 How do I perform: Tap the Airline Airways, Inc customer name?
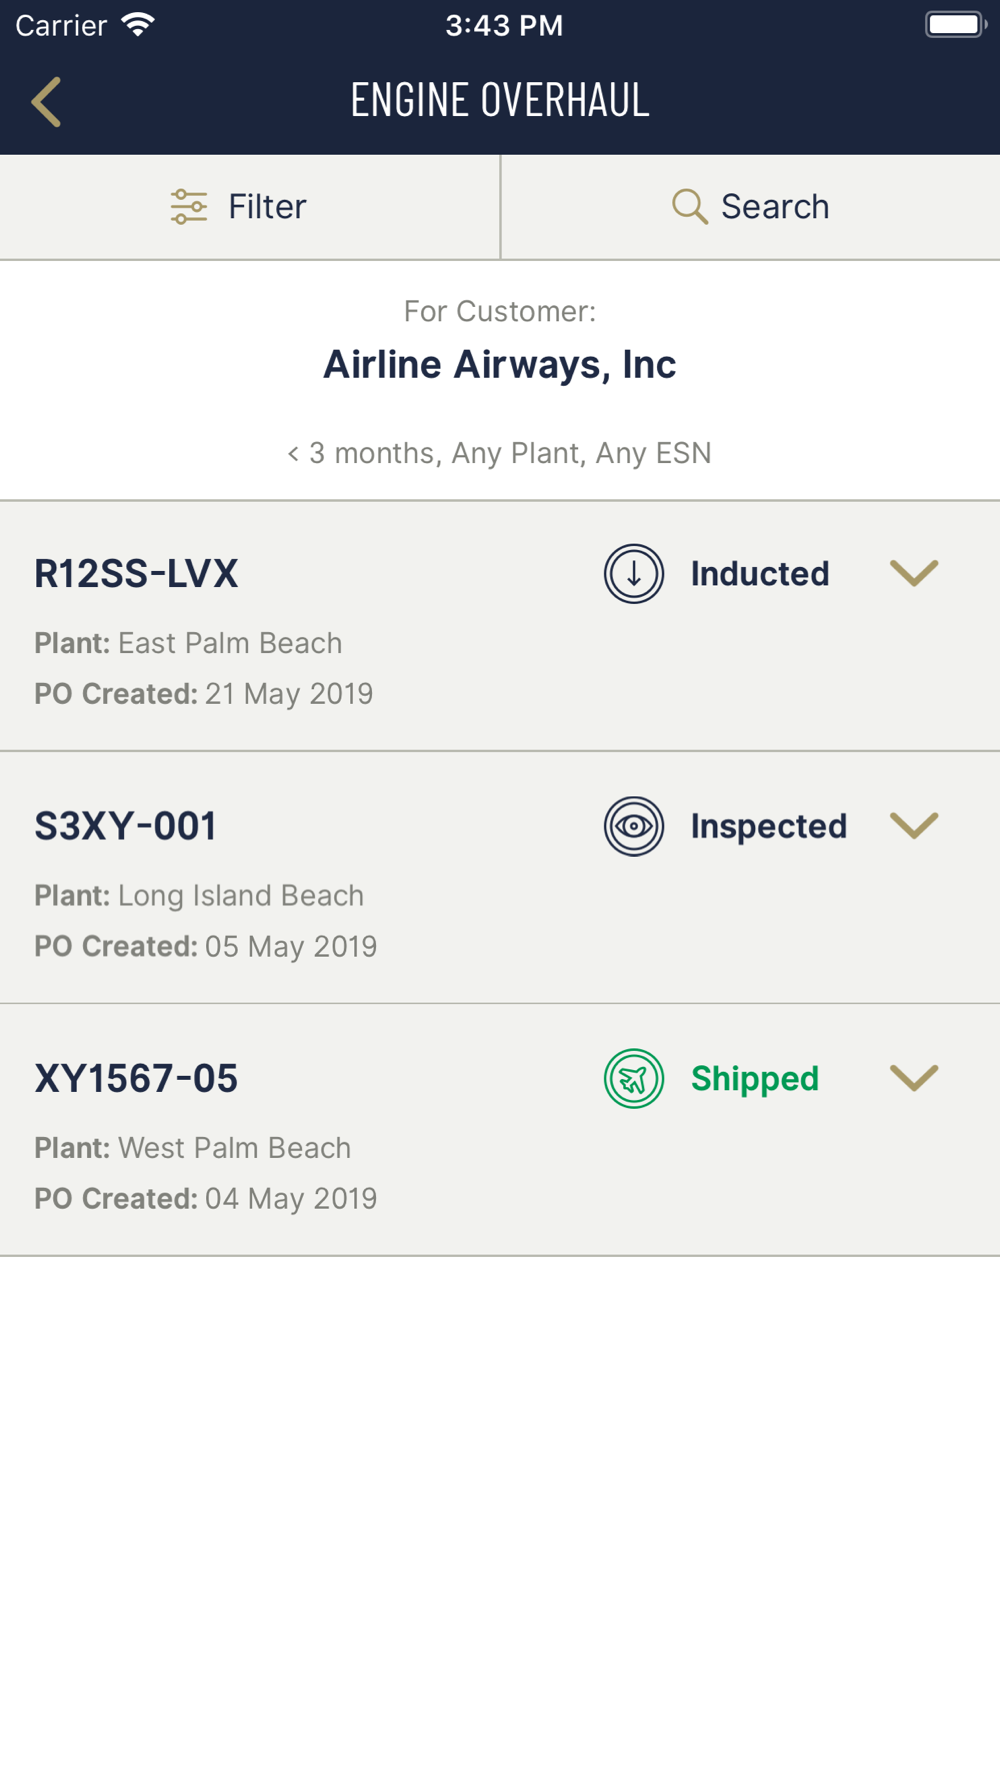(499, 365)
